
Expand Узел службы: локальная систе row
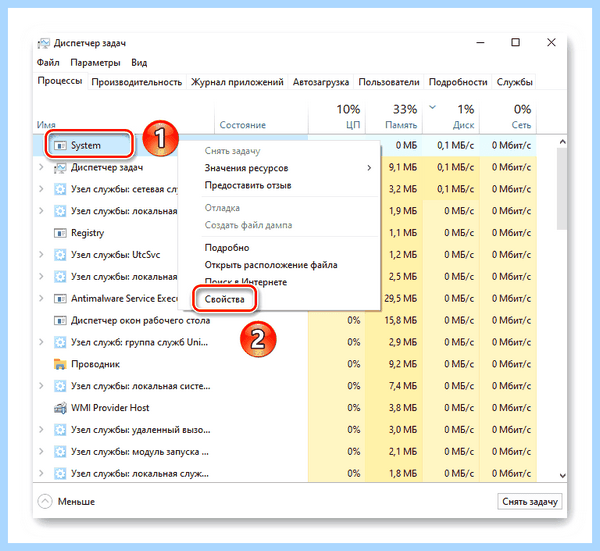click(x=41, y=386)
